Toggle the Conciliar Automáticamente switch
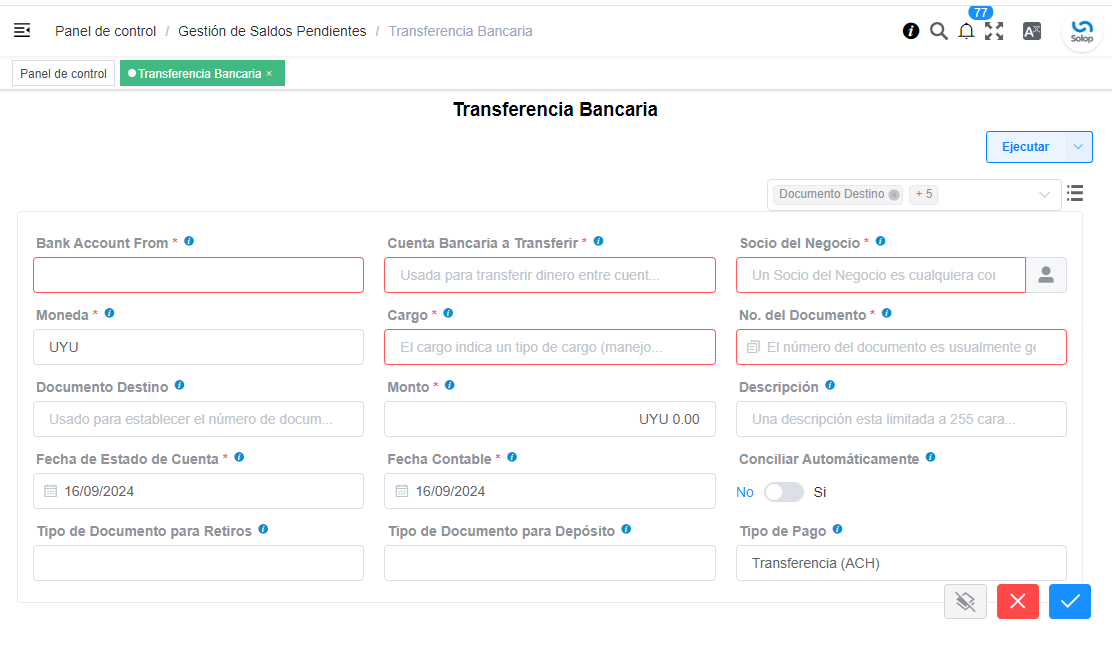The width and height of the screenshot is (1112, 645). click(x=784, y=492)
